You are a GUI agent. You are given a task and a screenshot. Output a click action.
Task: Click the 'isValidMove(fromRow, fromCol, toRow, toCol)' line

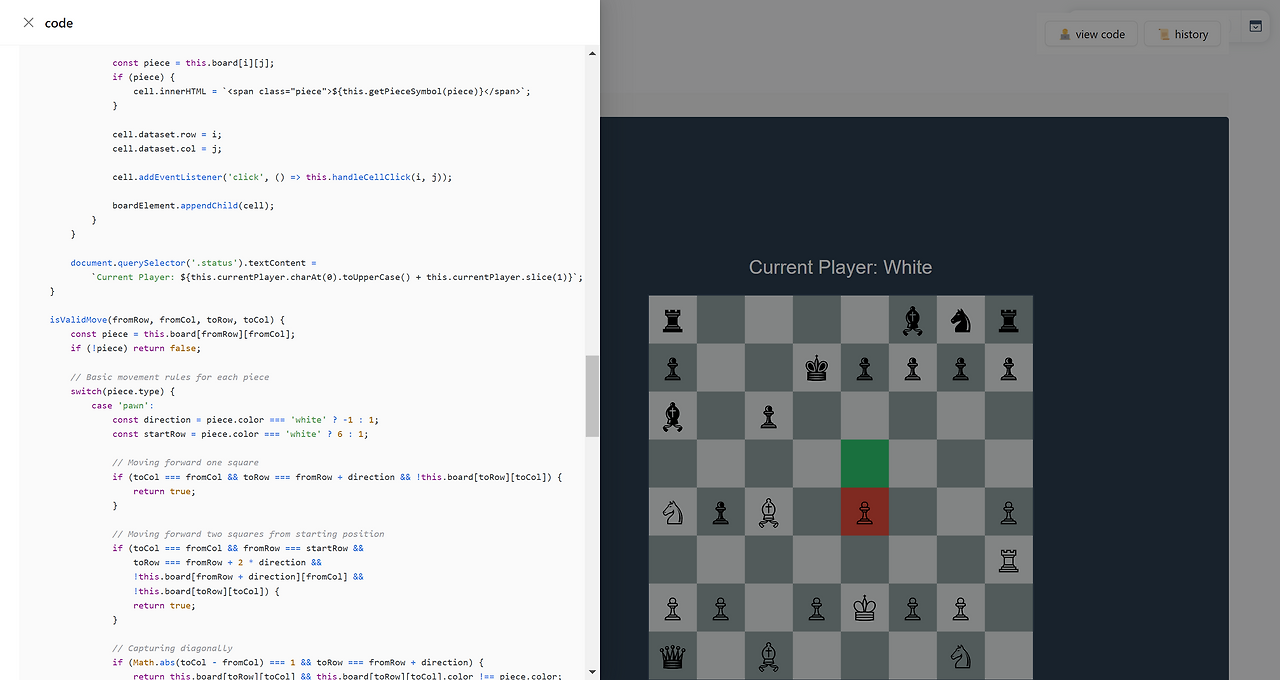(x=168, y=320)
